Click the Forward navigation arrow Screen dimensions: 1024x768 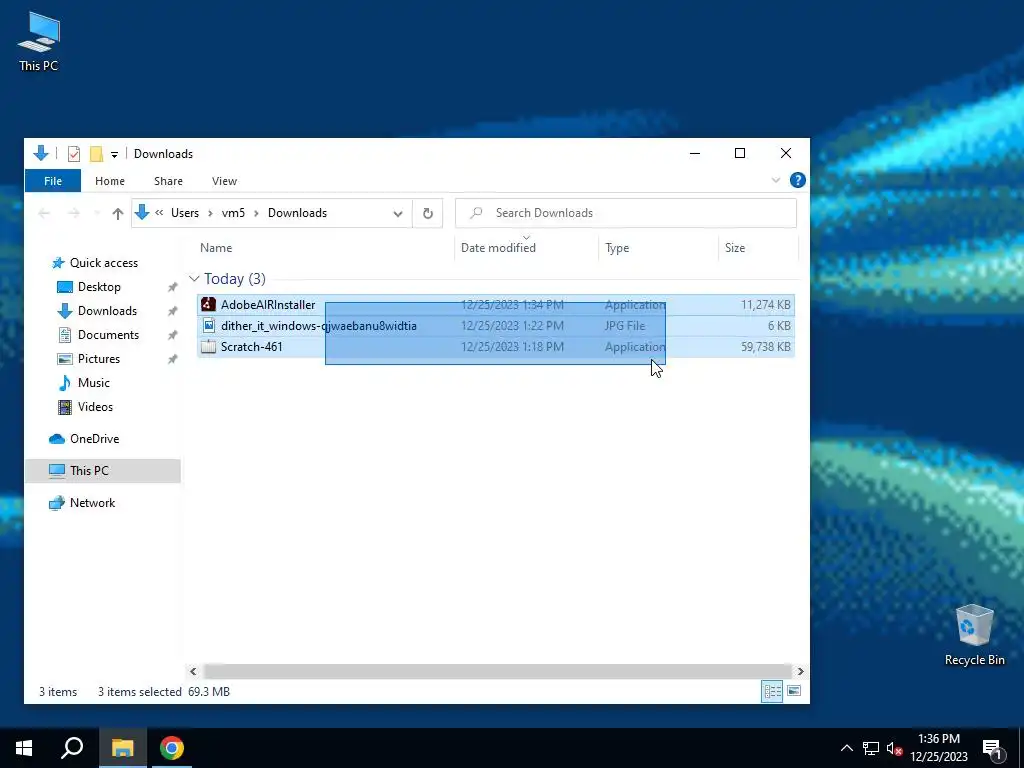tap(74, 213)
